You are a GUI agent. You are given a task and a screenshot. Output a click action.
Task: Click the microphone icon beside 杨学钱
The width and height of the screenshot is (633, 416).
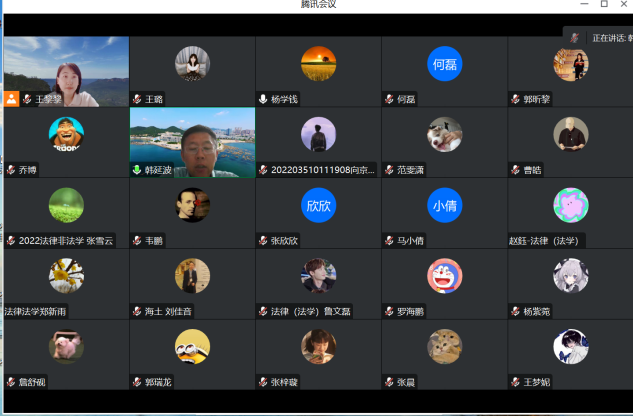pos(263,100)
